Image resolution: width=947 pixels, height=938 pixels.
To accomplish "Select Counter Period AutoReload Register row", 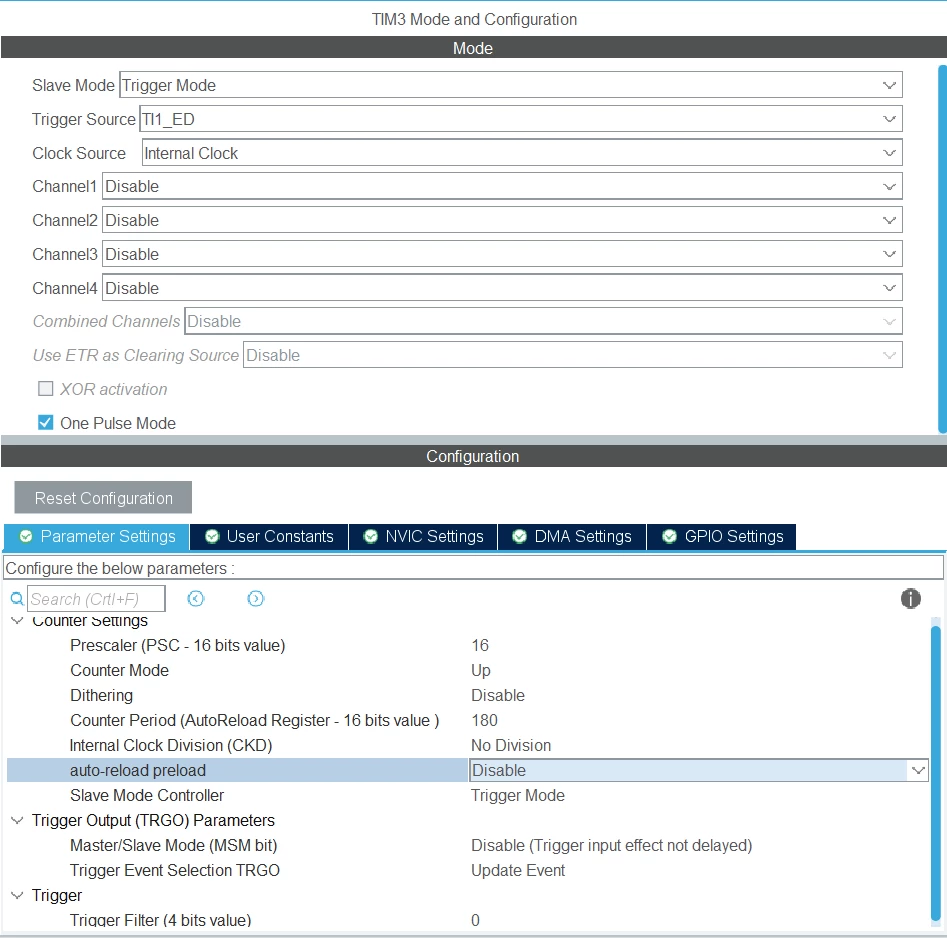I will (254, 720).
